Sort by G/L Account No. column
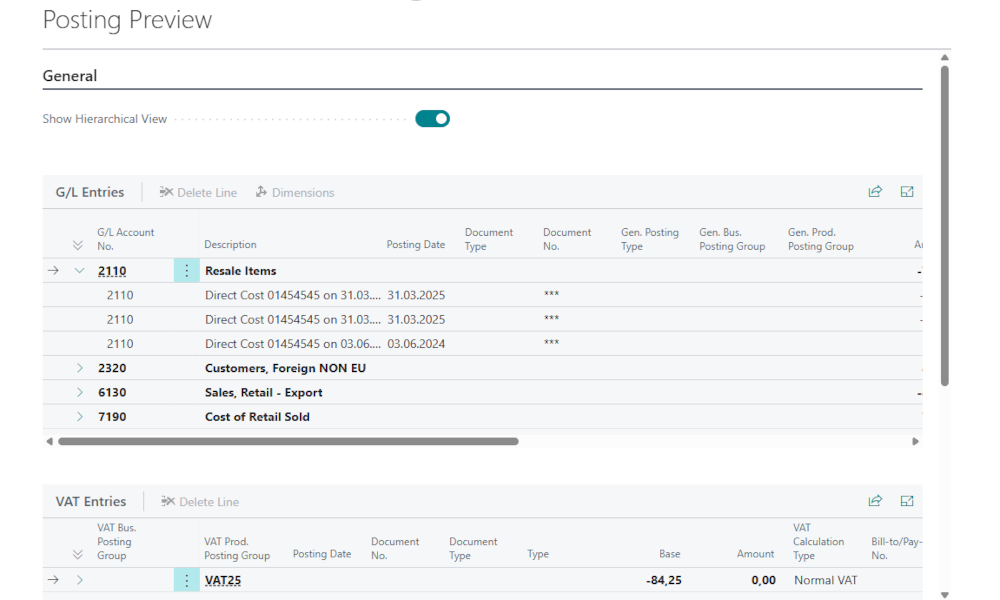The height and width of the screenshot is (600, 1000). point(126,239)
